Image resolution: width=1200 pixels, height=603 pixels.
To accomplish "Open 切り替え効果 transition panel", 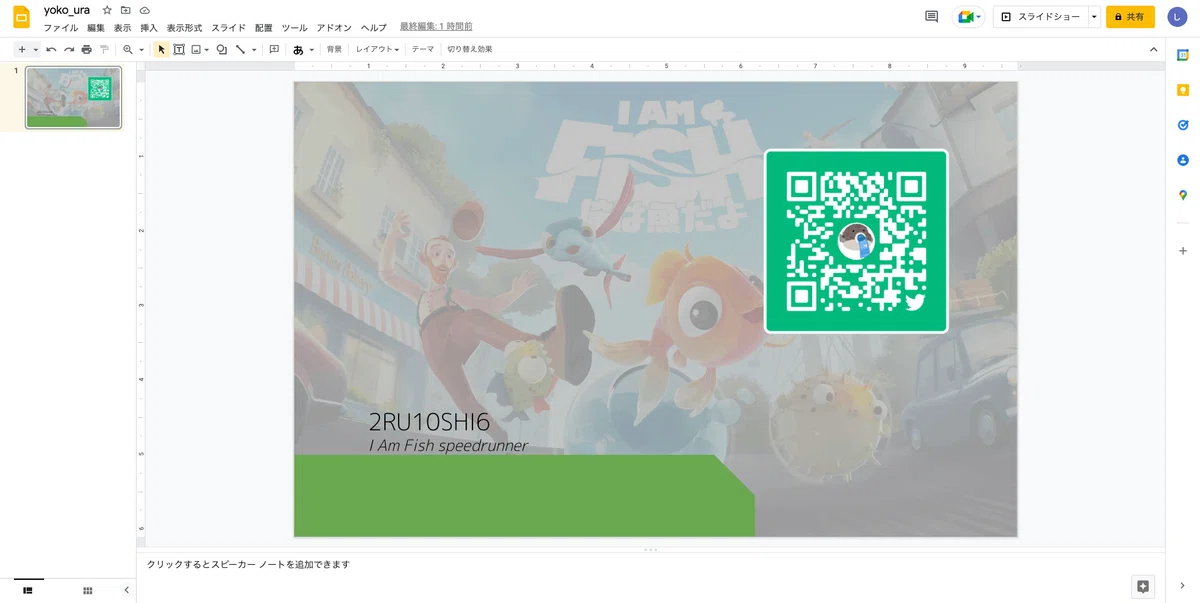I will coord(470,49).
